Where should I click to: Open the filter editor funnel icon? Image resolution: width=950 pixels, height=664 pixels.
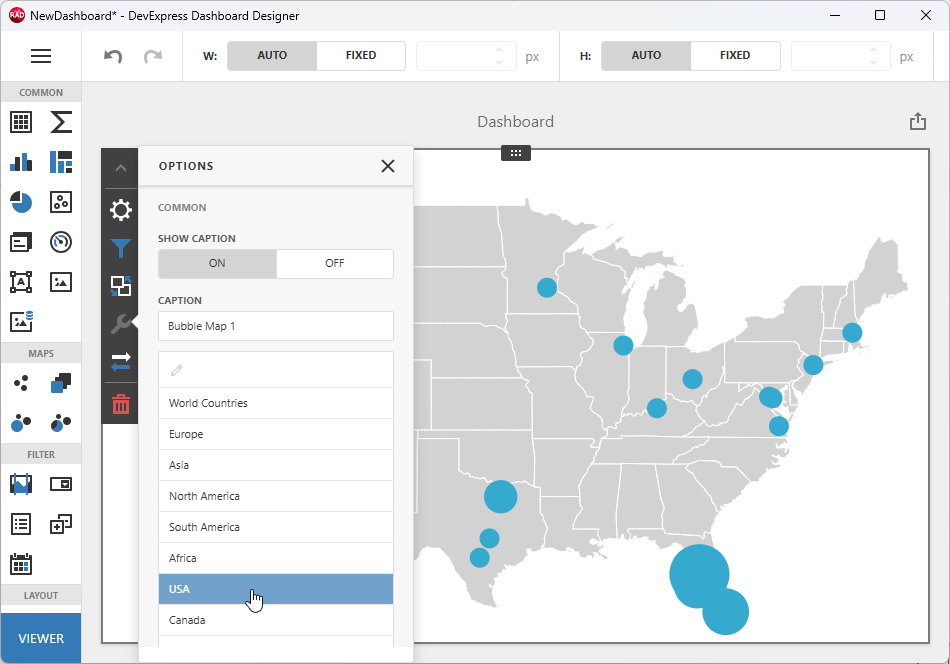coord(120,248)
